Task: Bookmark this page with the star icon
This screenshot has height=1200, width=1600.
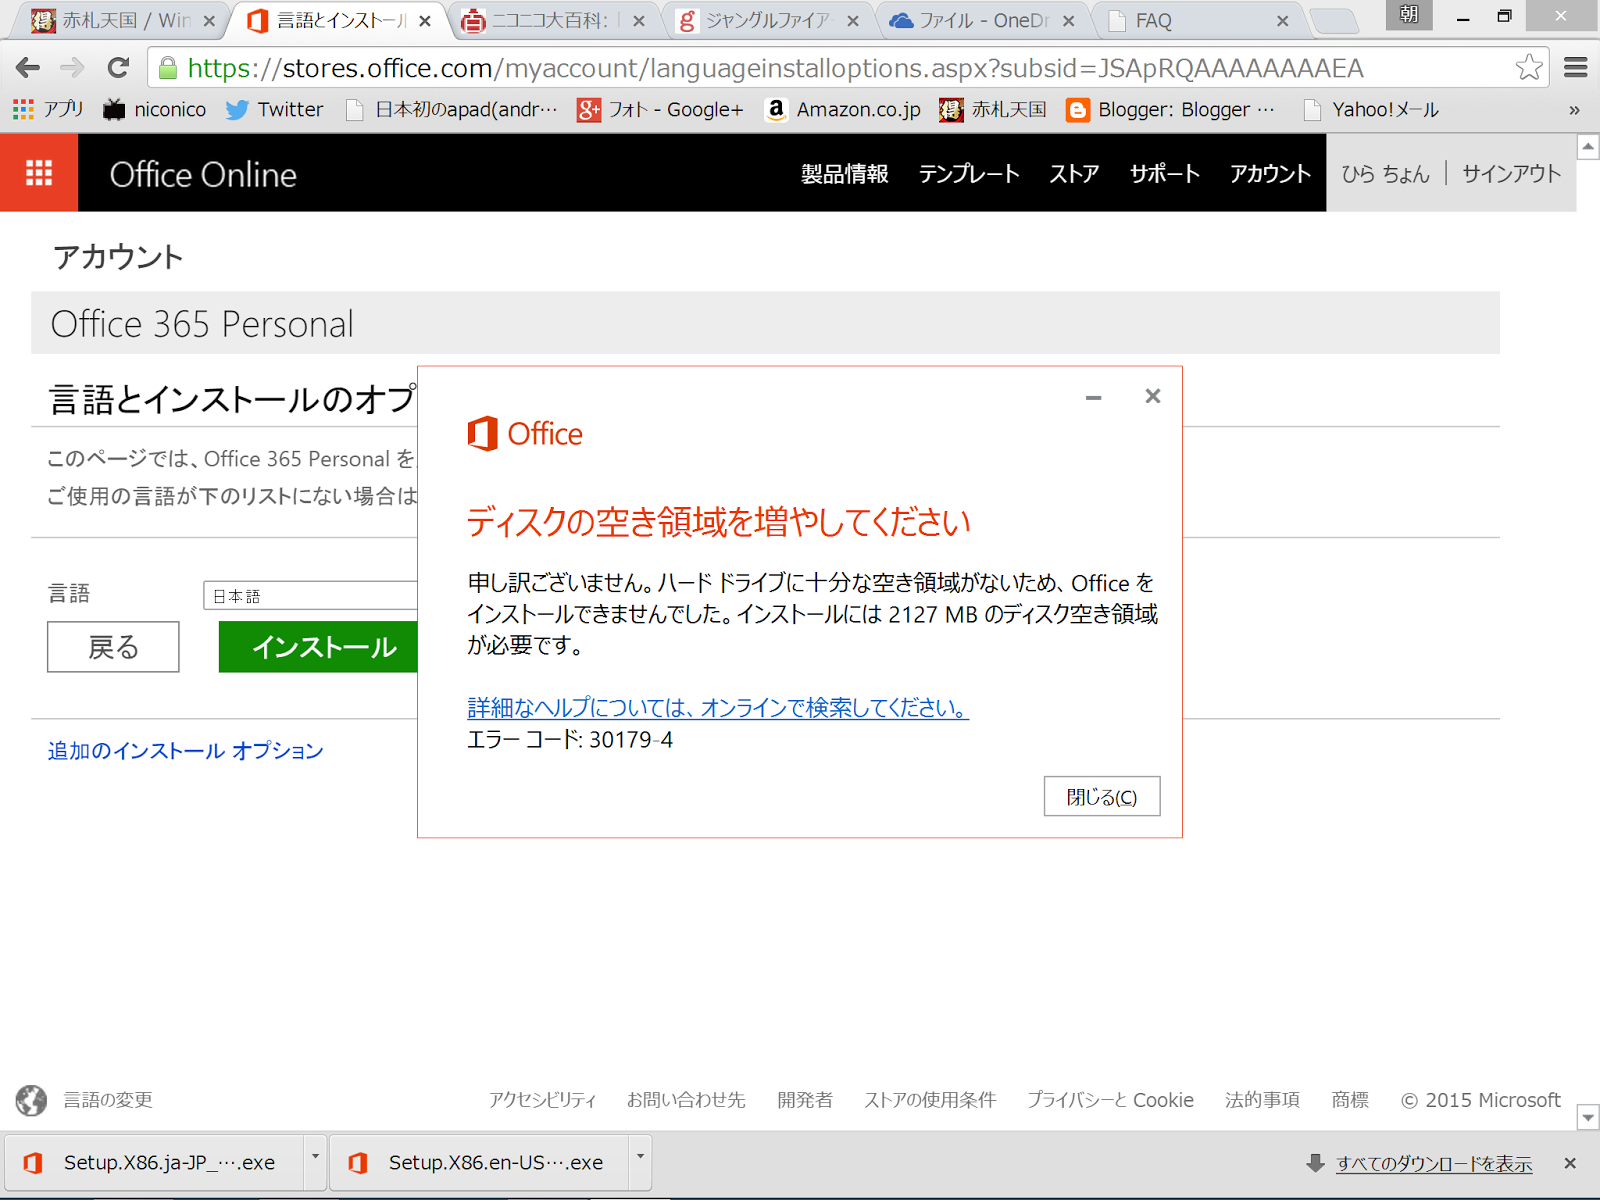Action: pyautogui.click(x=1528, y=68)
